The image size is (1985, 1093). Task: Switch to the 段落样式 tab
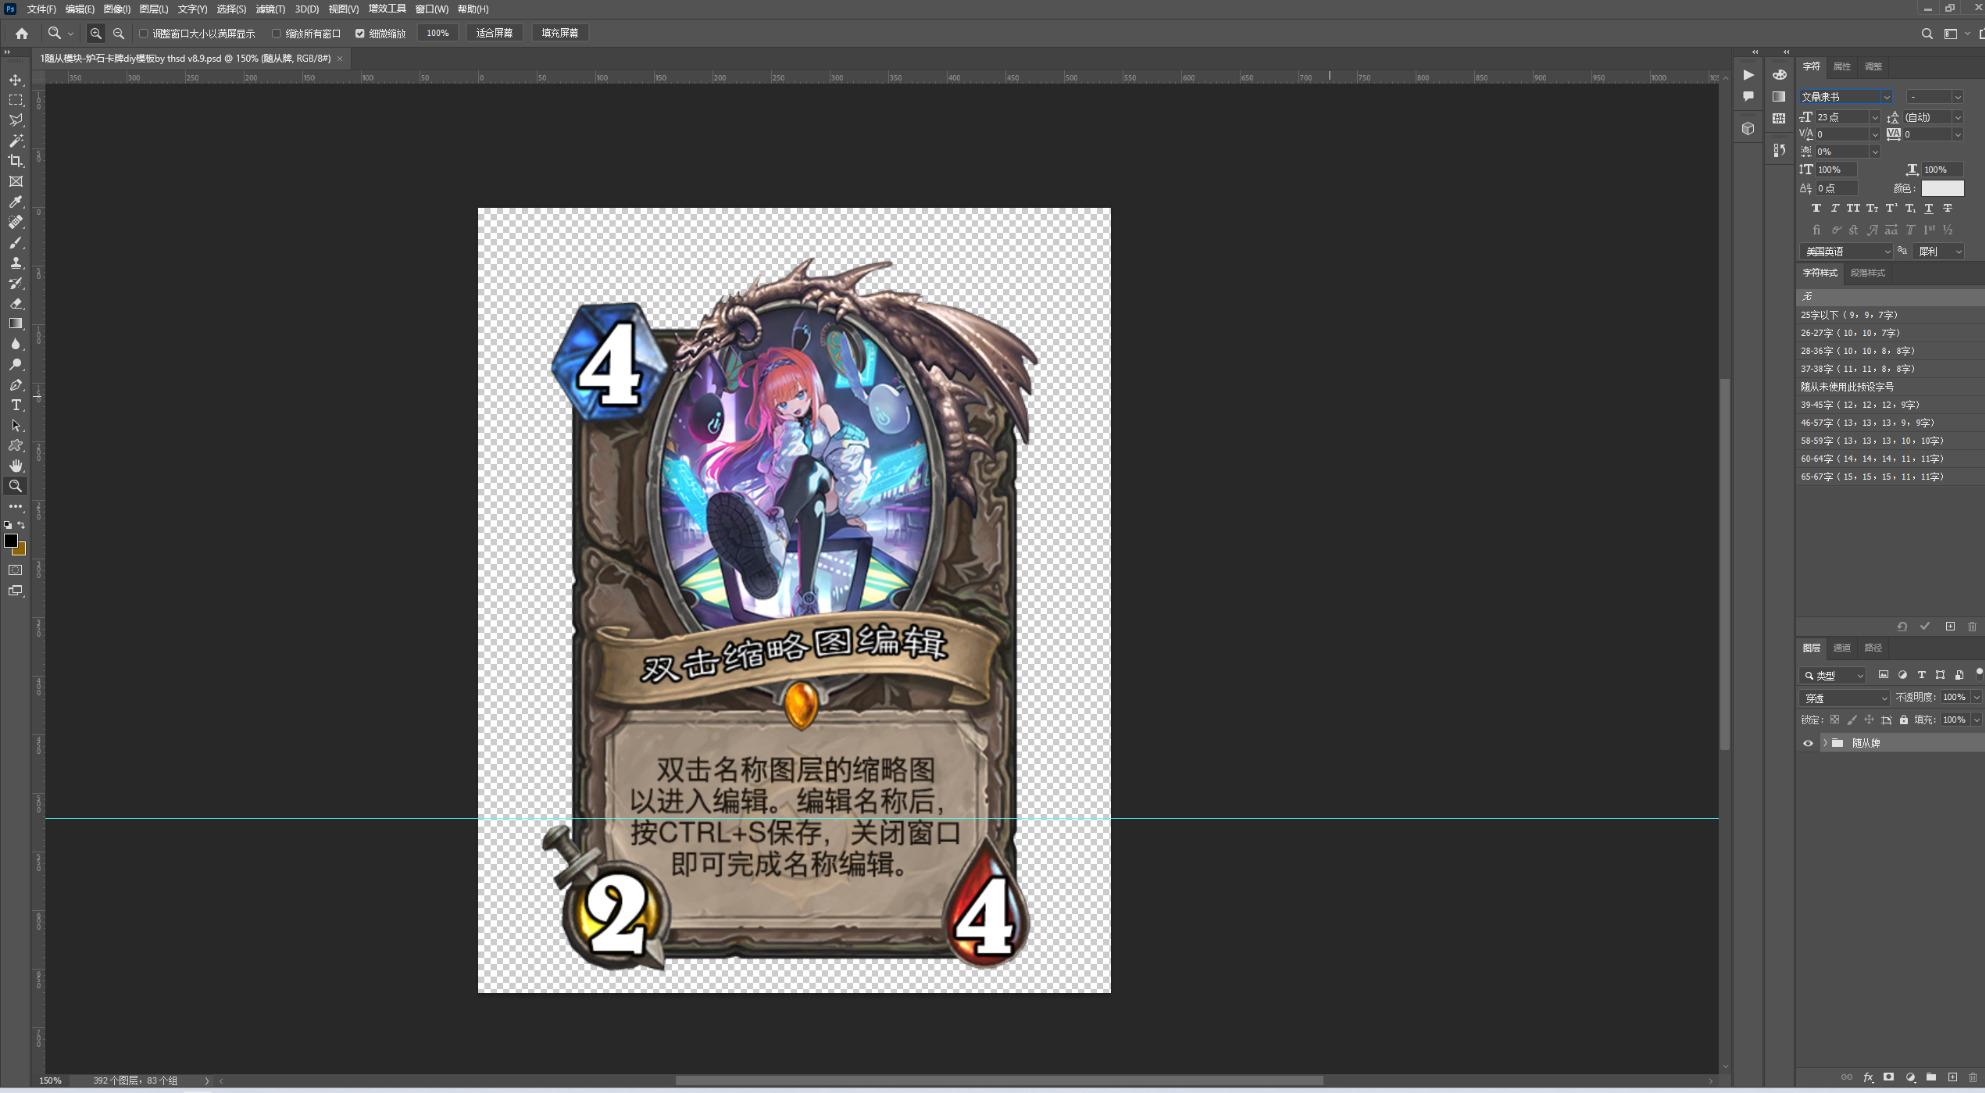1867,273
